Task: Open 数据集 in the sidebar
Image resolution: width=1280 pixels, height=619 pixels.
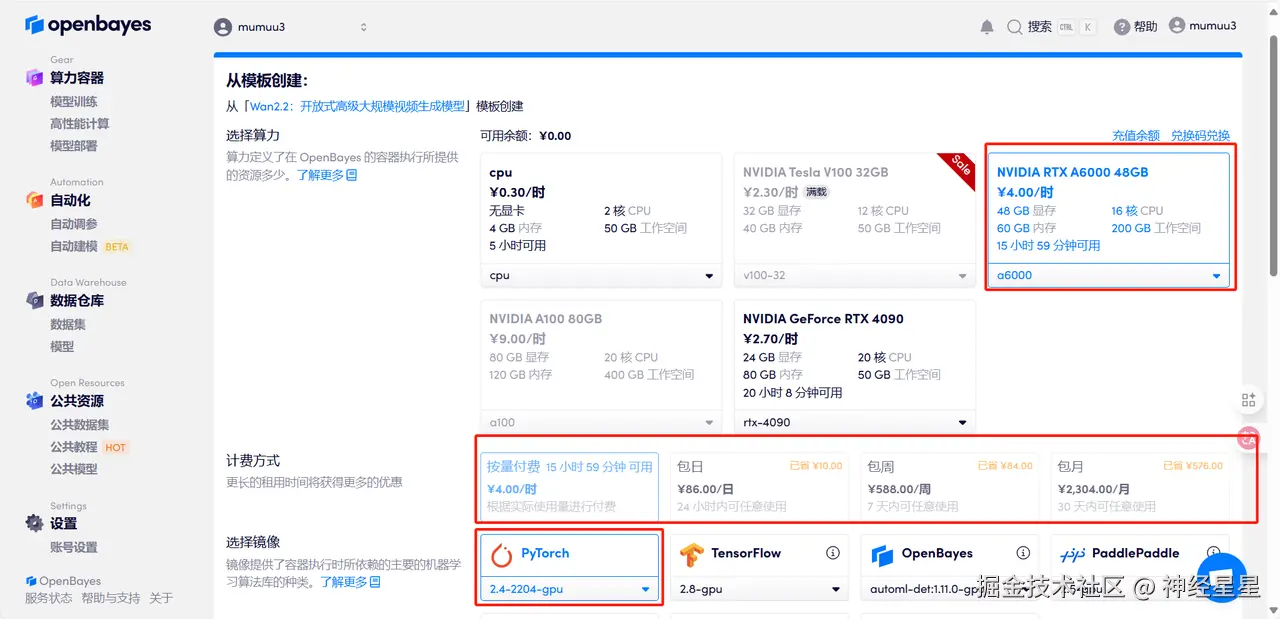Action: click(68, 324)
